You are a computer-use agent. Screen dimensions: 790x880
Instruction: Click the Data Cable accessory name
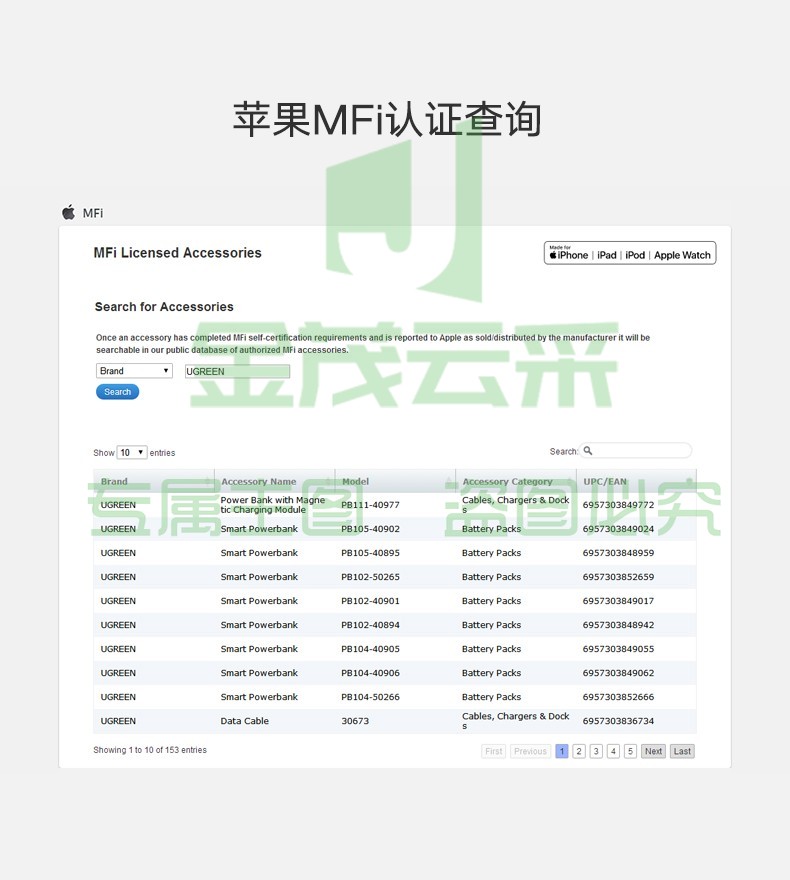pyautogui.click(x=245, y=721)
